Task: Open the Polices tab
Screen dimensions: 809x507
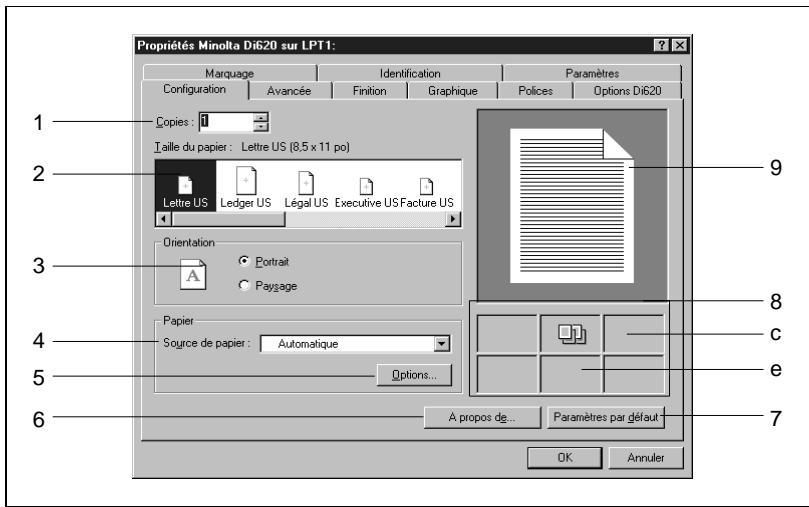Action: click(x=536, y=91)
